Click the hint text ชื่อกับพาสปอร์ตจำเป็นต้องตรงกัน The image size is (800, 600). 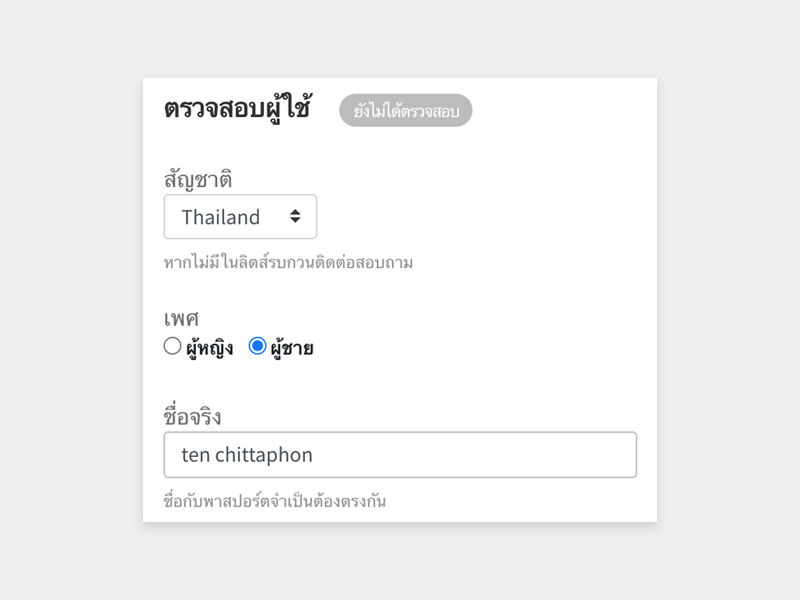point(274,501)
